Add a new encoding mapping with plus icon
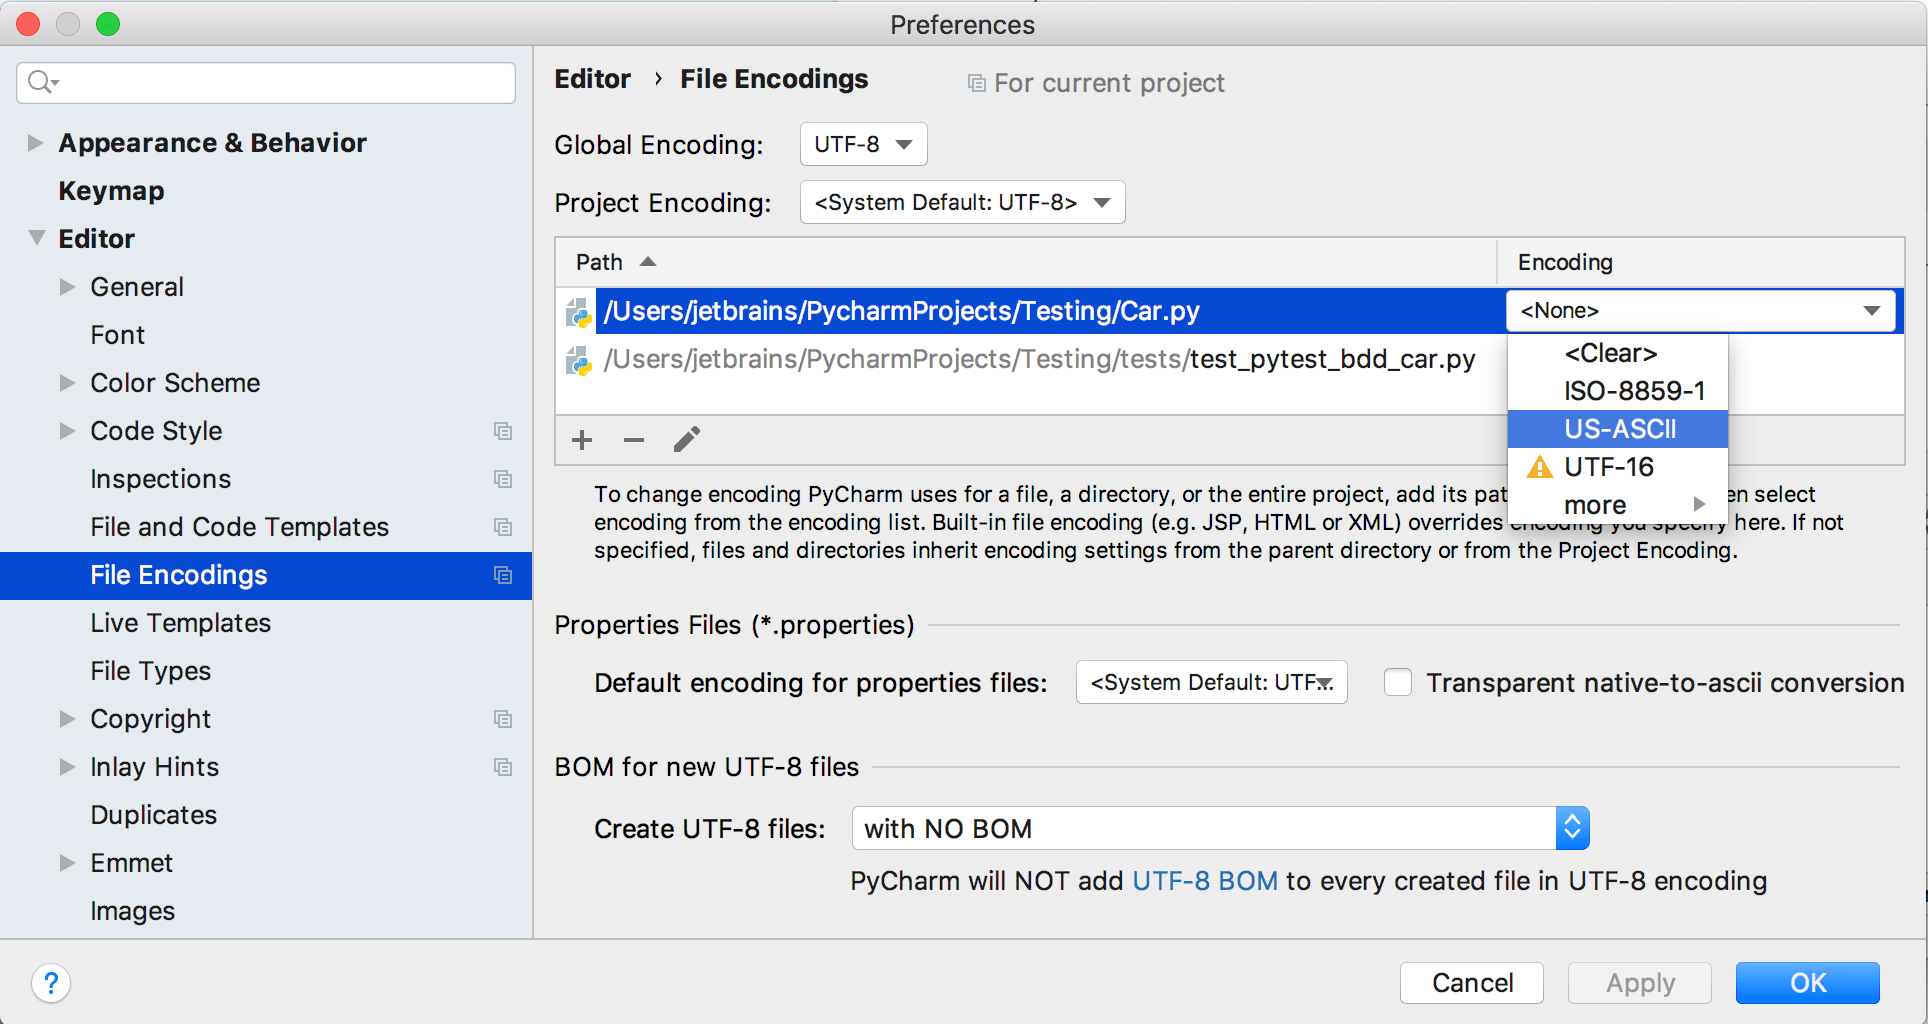The height and width of the screenshot is (1024, 1928). pos(581,439)
